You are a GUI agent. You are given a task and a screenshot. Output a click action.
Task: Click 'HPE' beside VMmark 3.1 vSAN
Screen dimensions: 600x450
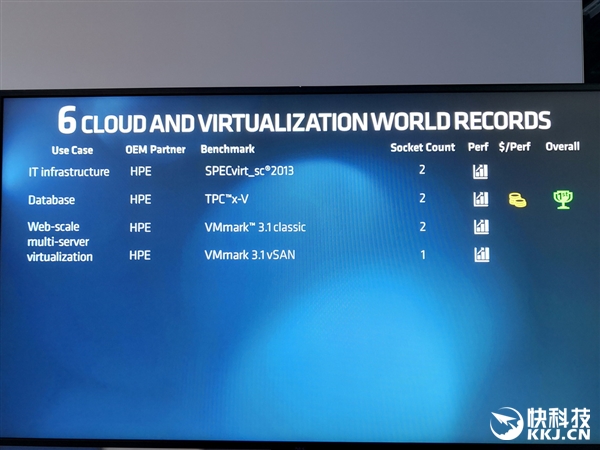click(140, 255)
